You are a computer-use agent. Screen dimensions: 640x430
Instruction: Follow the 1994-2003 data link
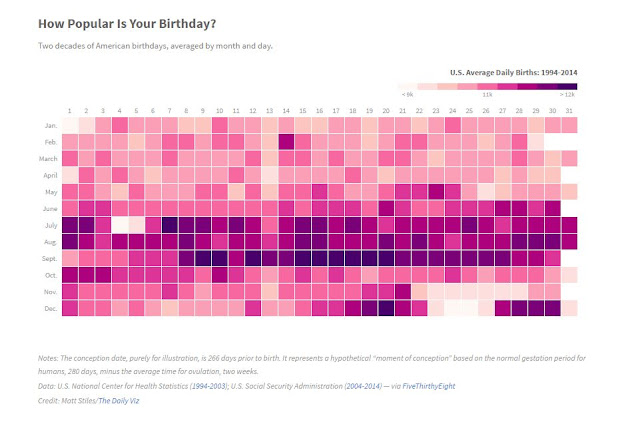click(x=209, y=386)
